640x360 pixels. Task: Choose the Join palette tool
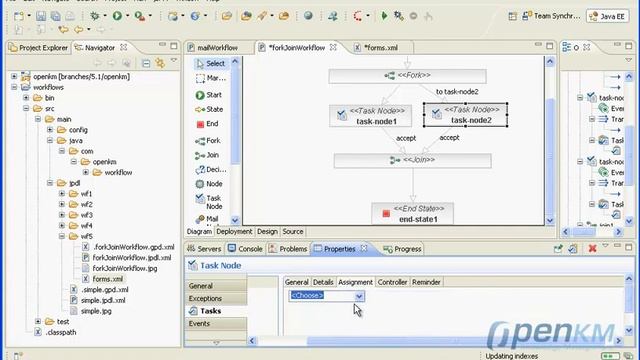coord(207,155)
